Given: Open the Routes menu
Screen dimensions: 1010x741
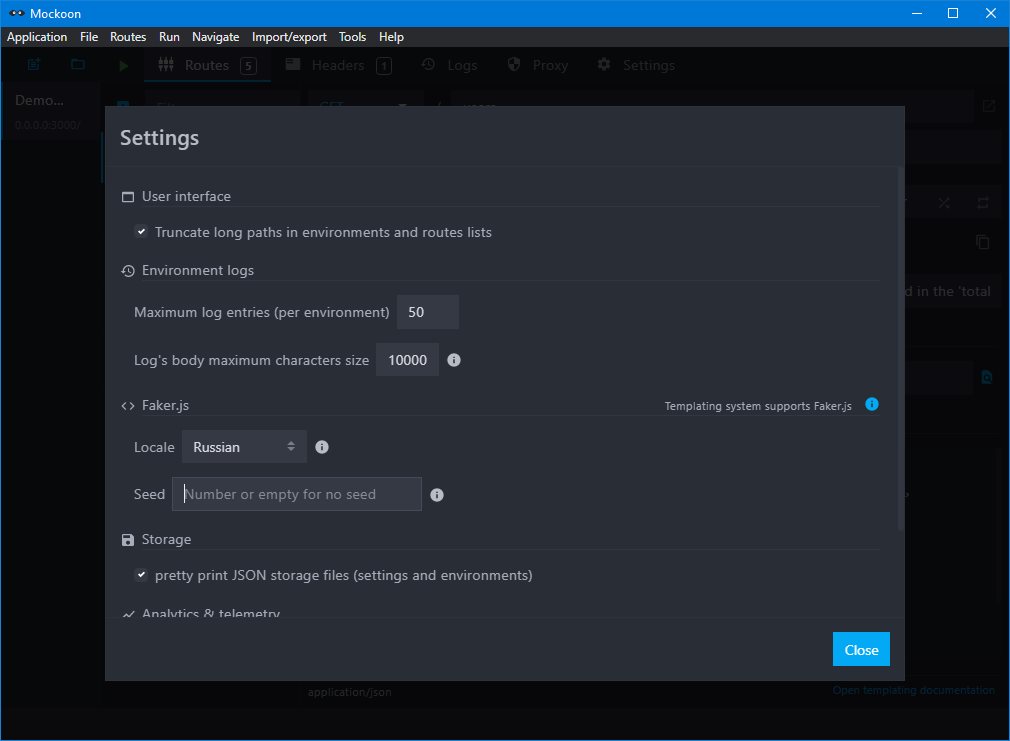Looking at the screenshot, I should [128, 37].
